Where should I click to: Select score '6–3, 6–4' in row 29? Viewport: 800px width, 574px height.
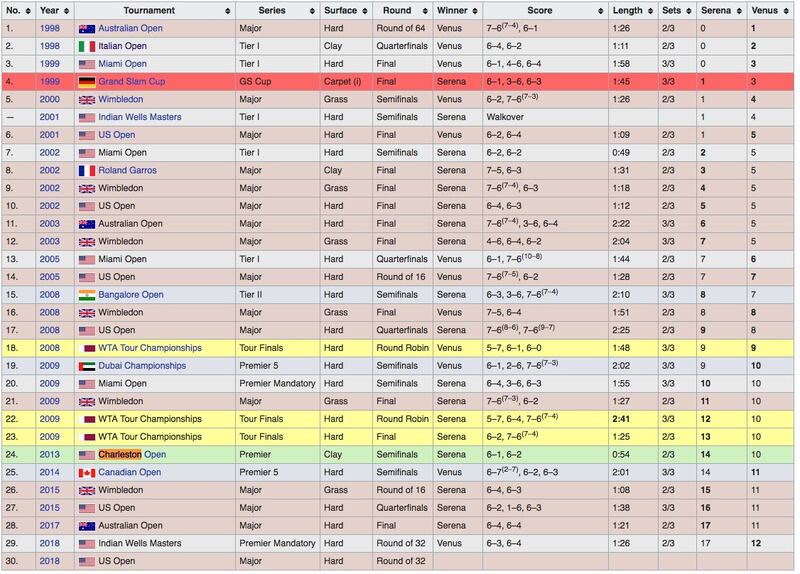(x=504, y=543)
